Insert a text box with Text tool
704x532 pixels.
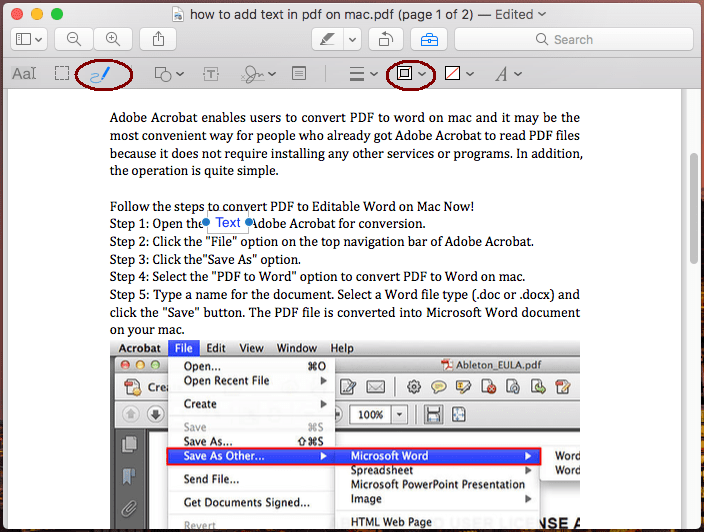211,74
